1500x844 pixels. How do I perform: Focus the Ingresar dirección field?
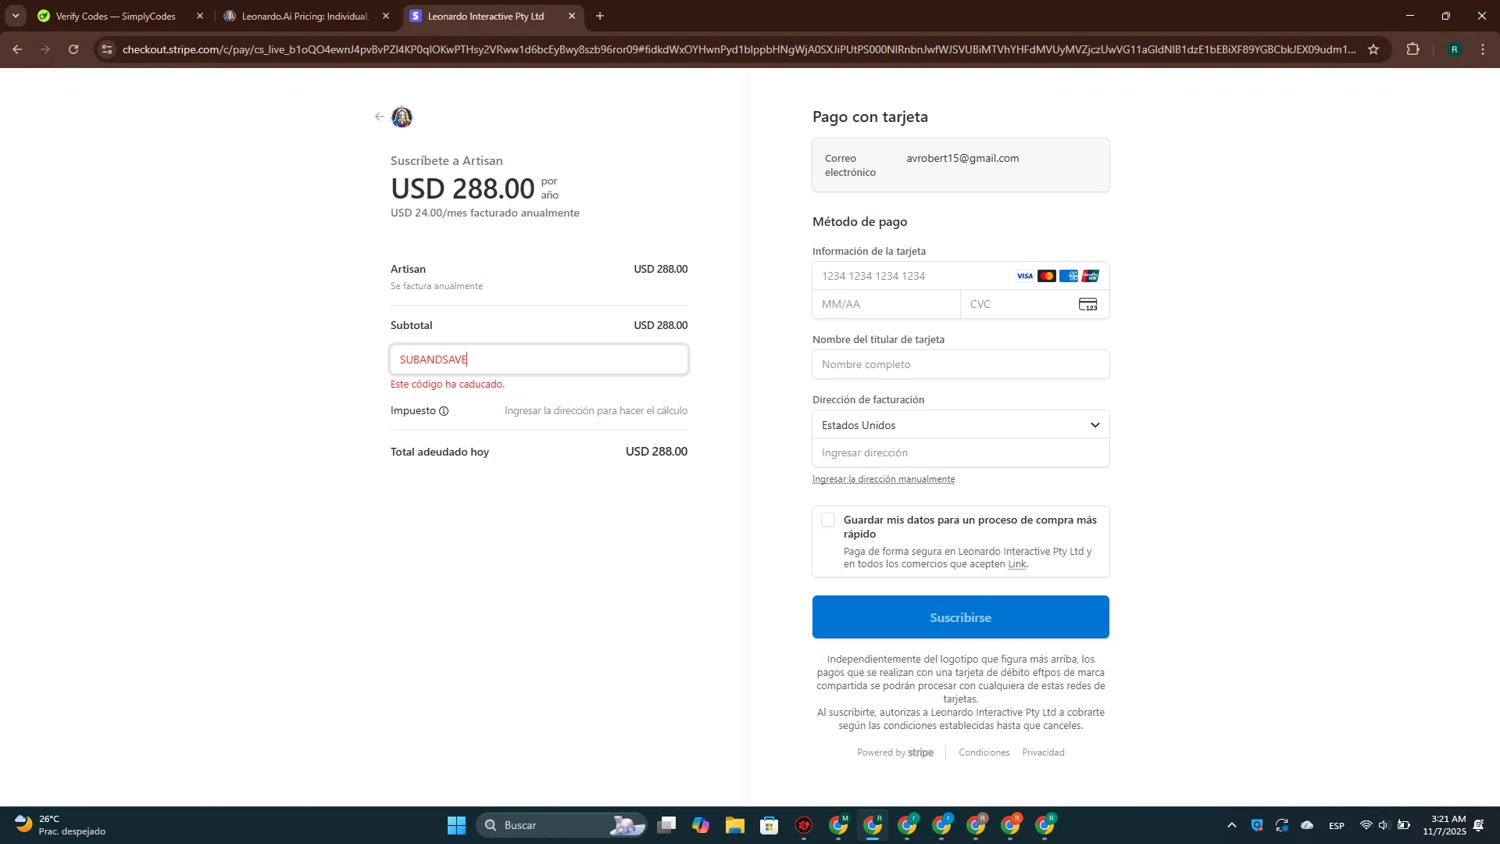pos(961,453)
